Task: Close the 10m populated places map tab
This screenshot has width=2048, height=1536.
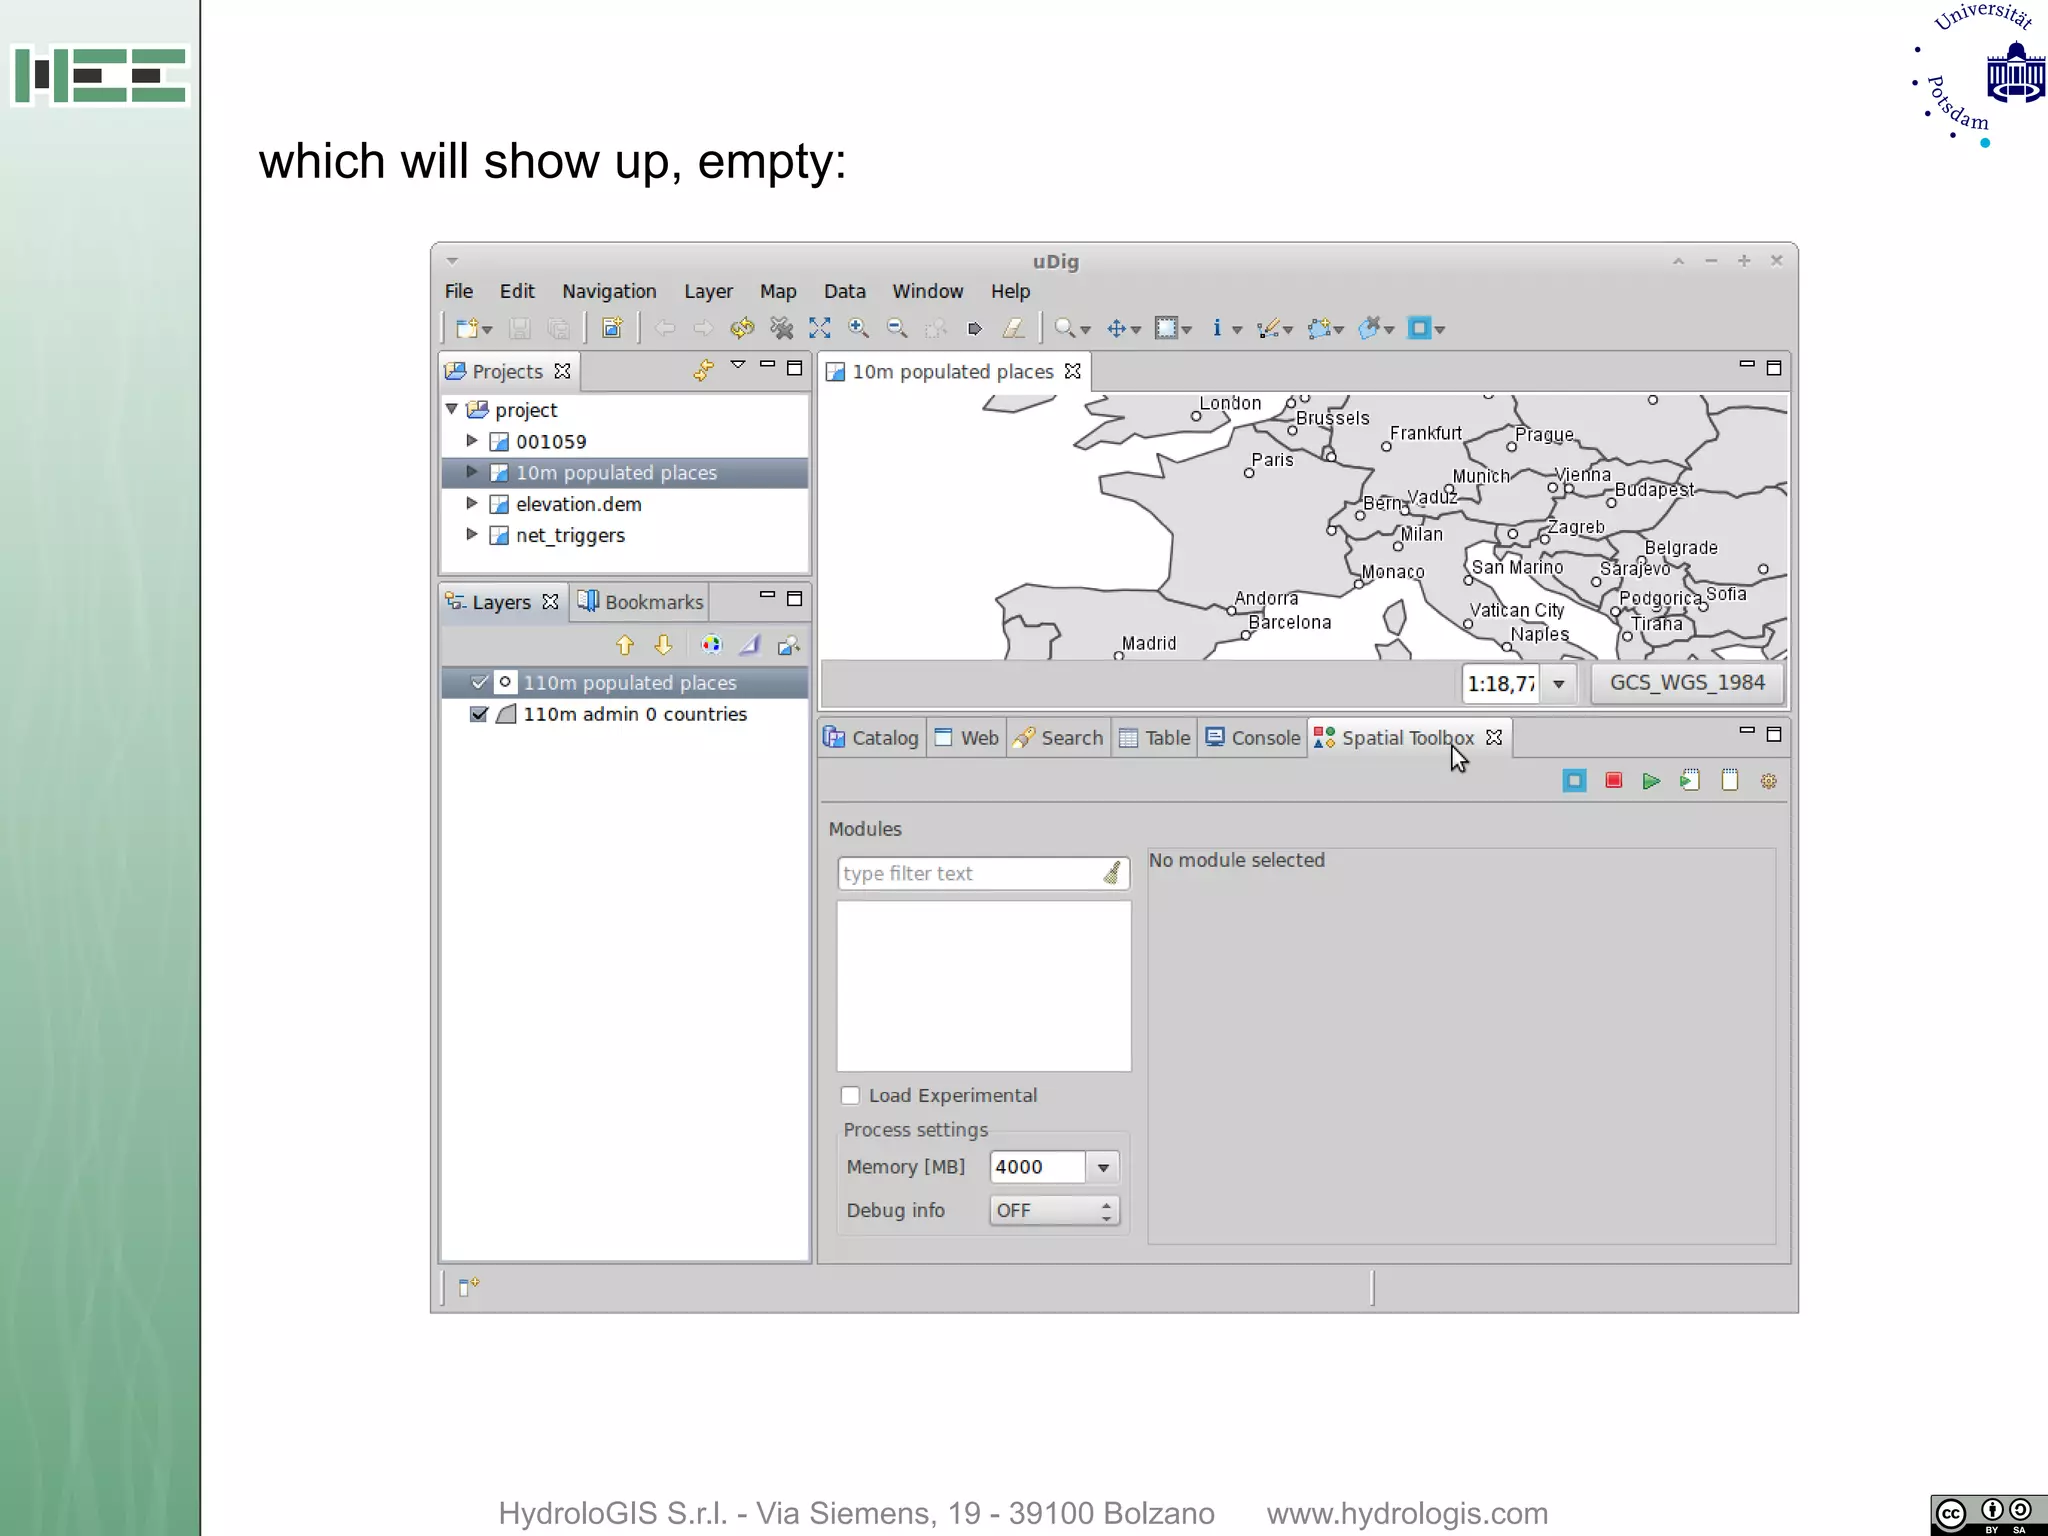Action: pos(1073,371)
